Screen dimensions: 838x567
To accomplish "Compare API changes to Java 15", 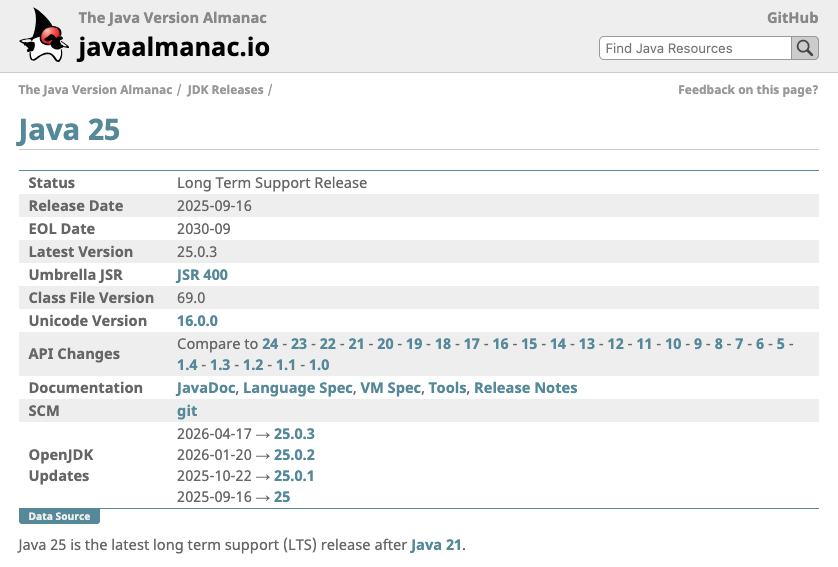I will [529, 344].
